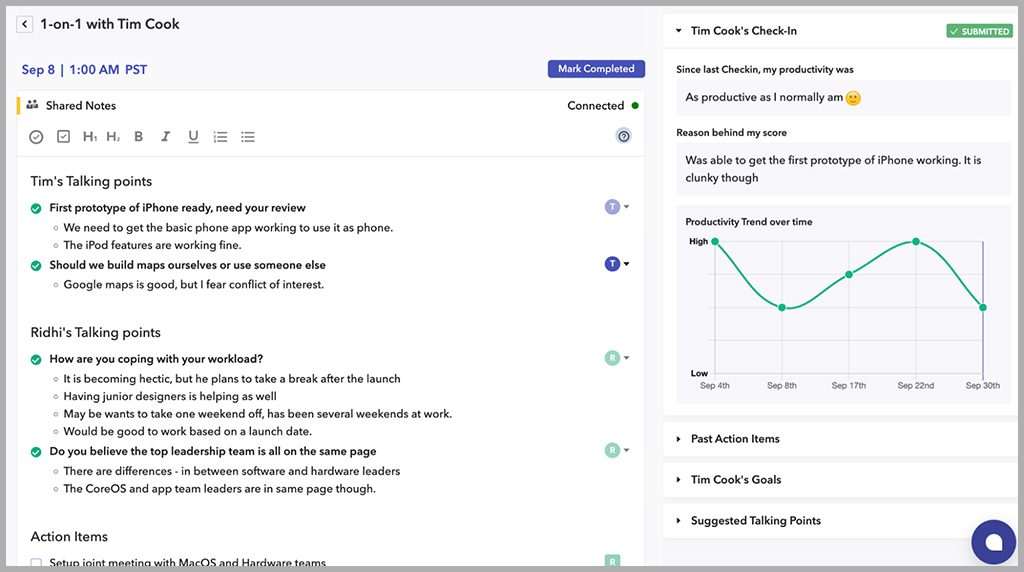Image resolution: width=1024 pixels, height=572 pixels.
Task: Click Ridhi's Talking points heading
Action: point(95,332)
